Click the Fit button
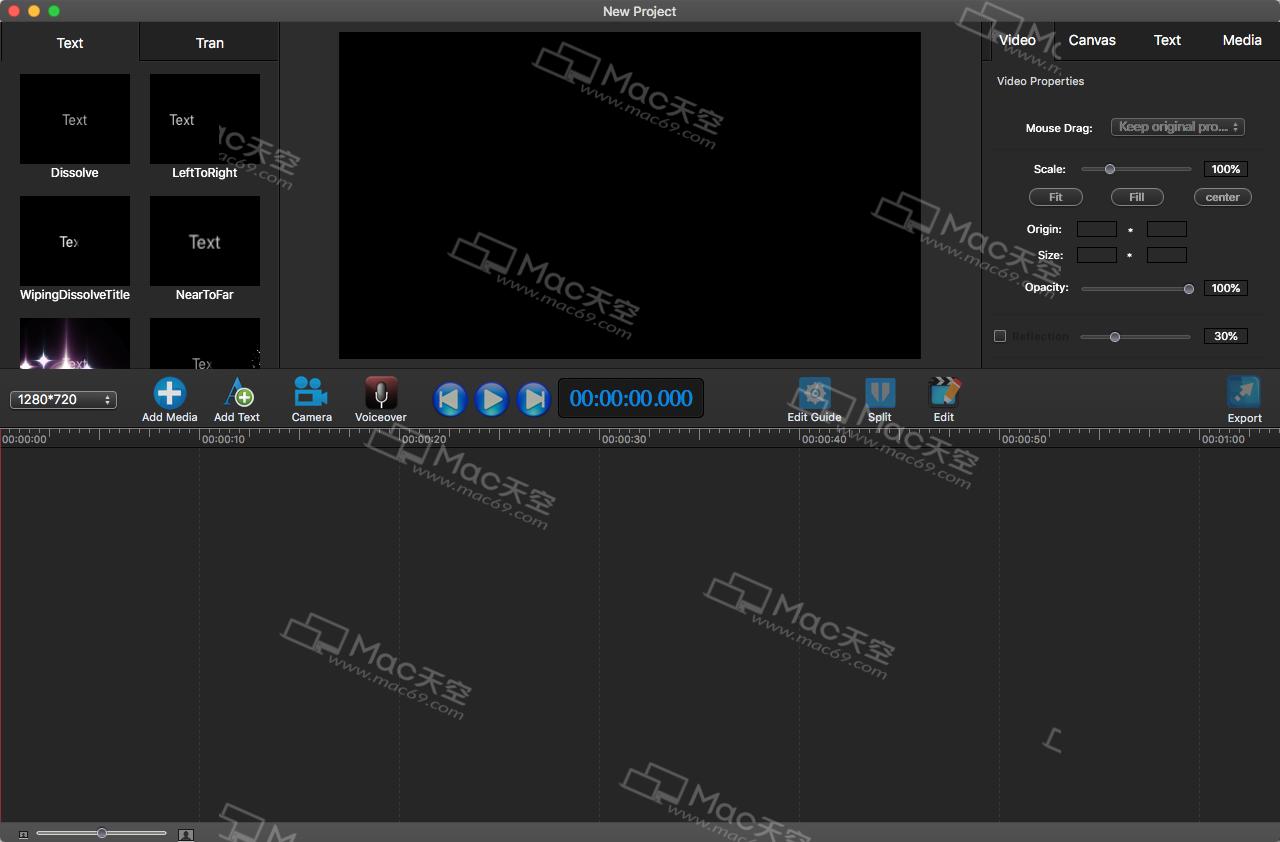The height and width of the screenshot is (842, 1280). coord(1055,197)
